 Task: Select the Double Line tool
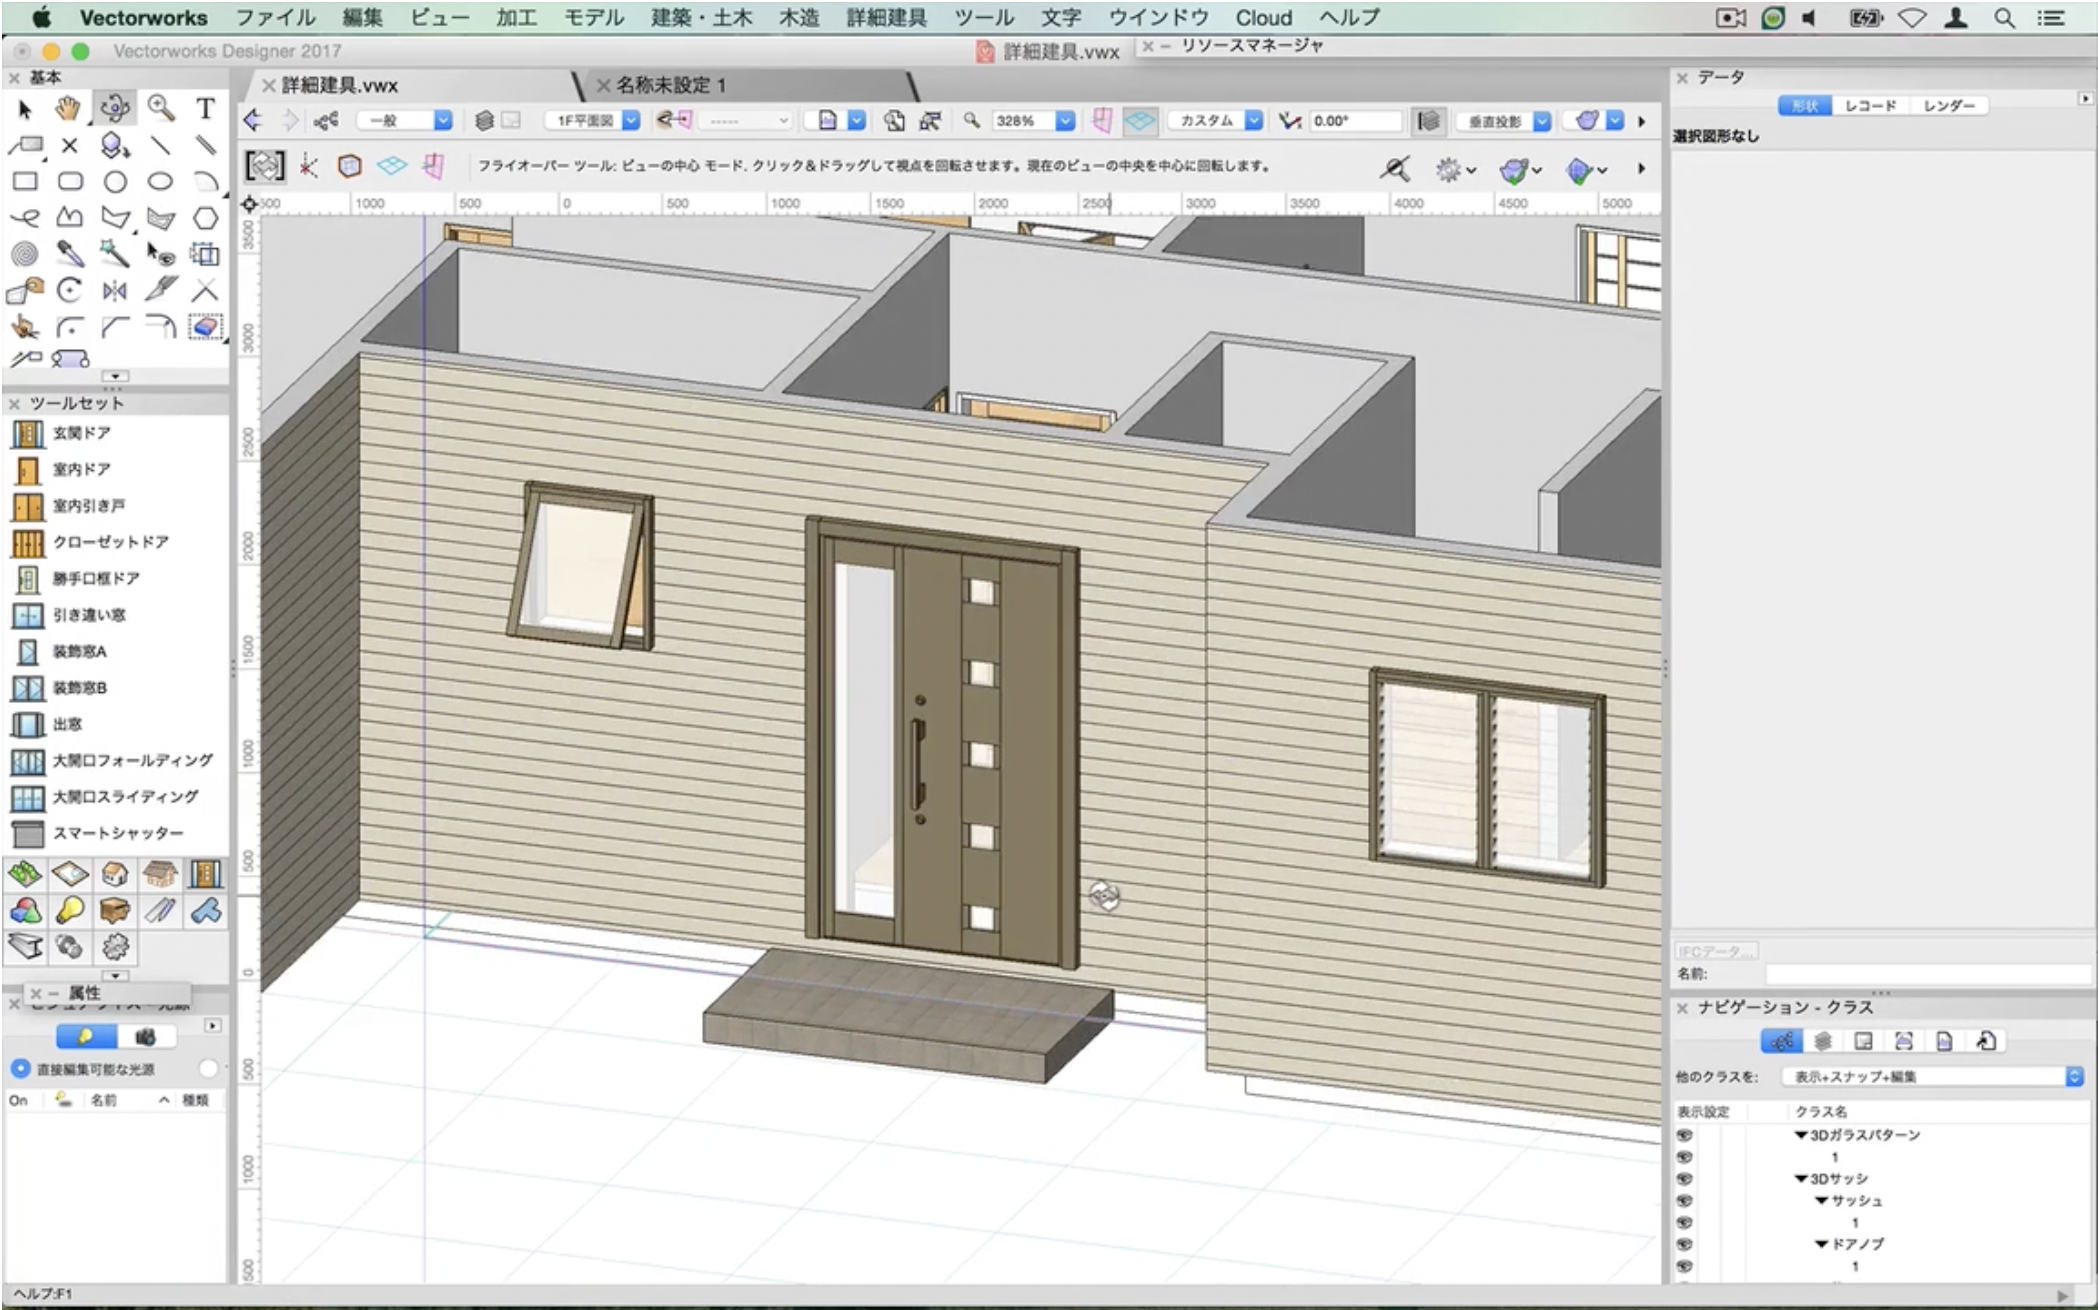coord(205,145)
